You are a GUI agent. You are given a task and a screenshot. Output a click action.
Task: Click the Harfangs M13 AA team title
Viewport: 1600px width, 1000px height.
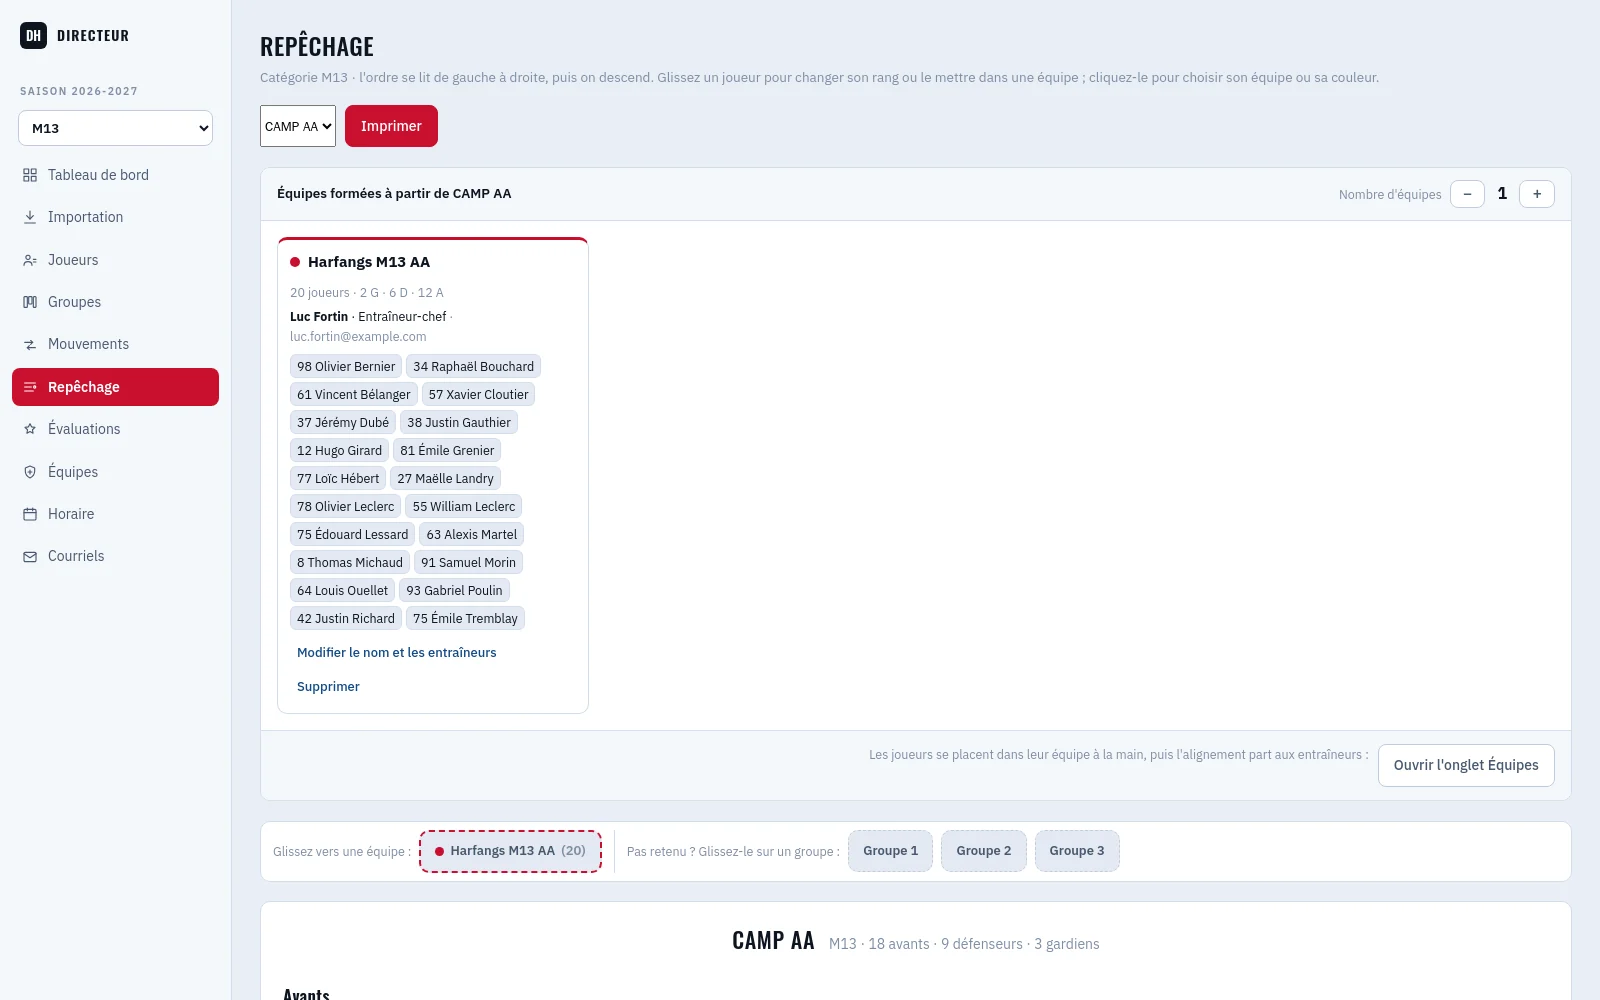[369, 262]
